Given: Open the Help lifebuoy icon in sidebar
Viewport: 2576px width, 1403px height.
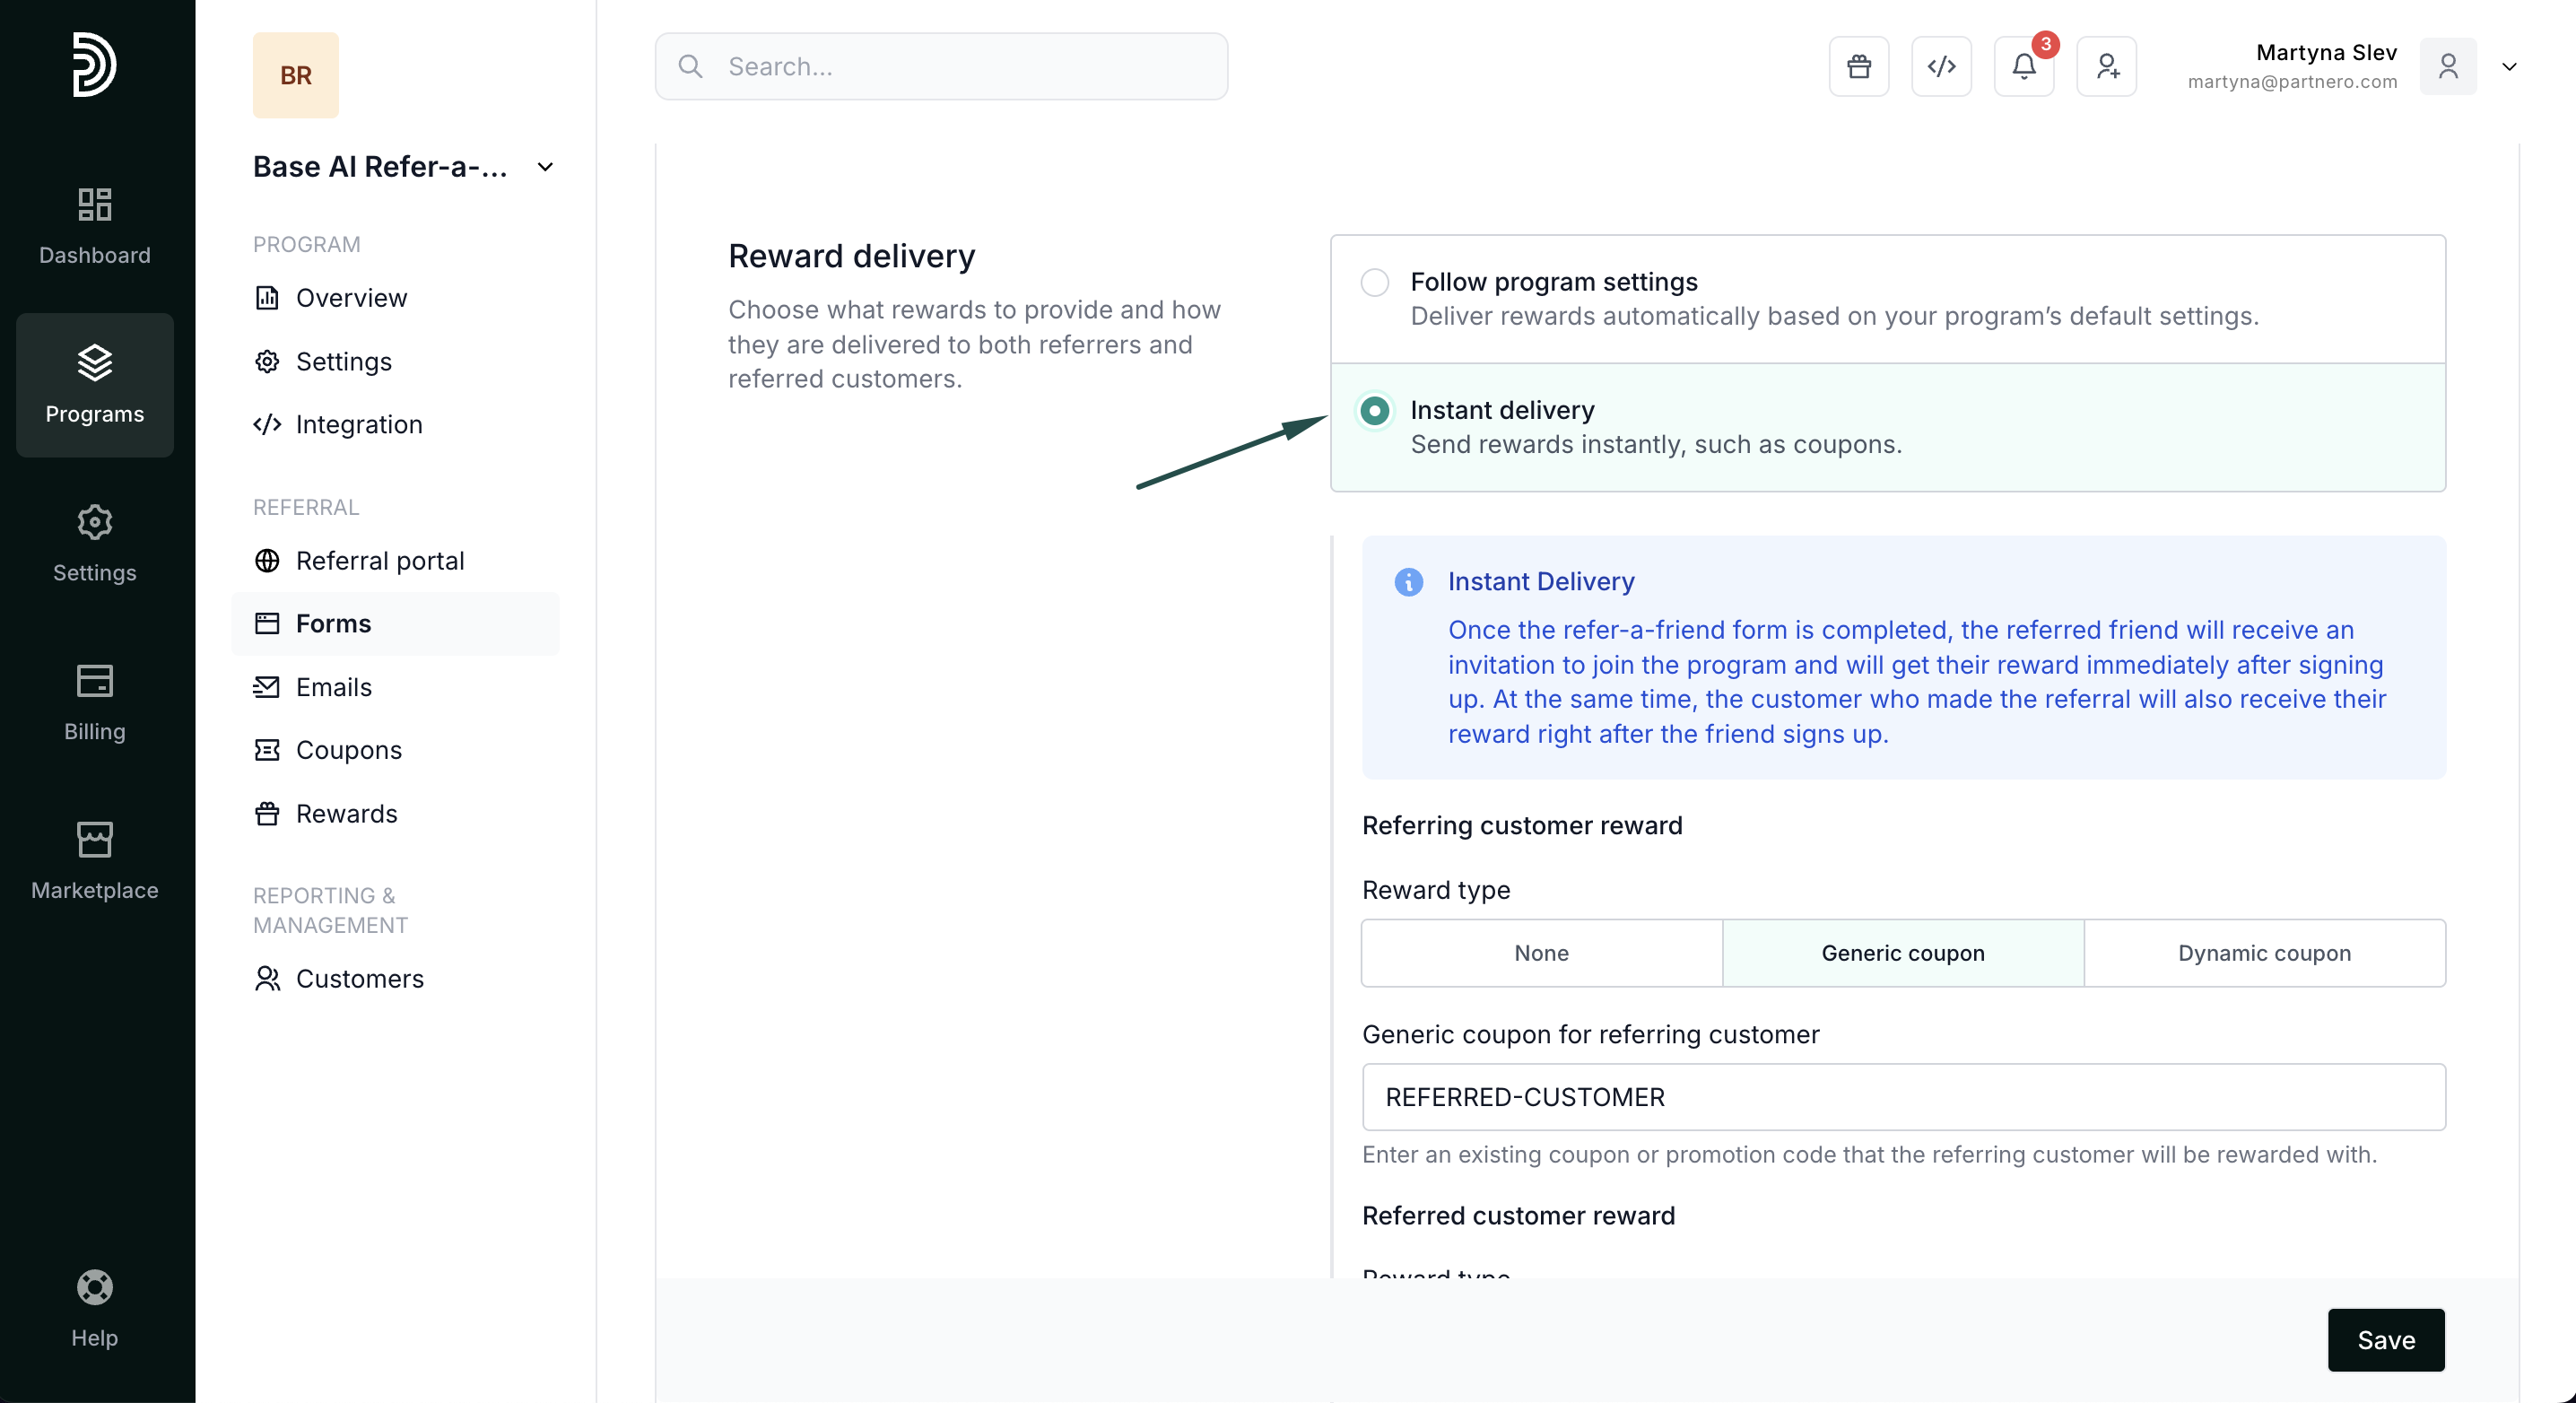Looking at the screenshot, I should pos(94,1307).
